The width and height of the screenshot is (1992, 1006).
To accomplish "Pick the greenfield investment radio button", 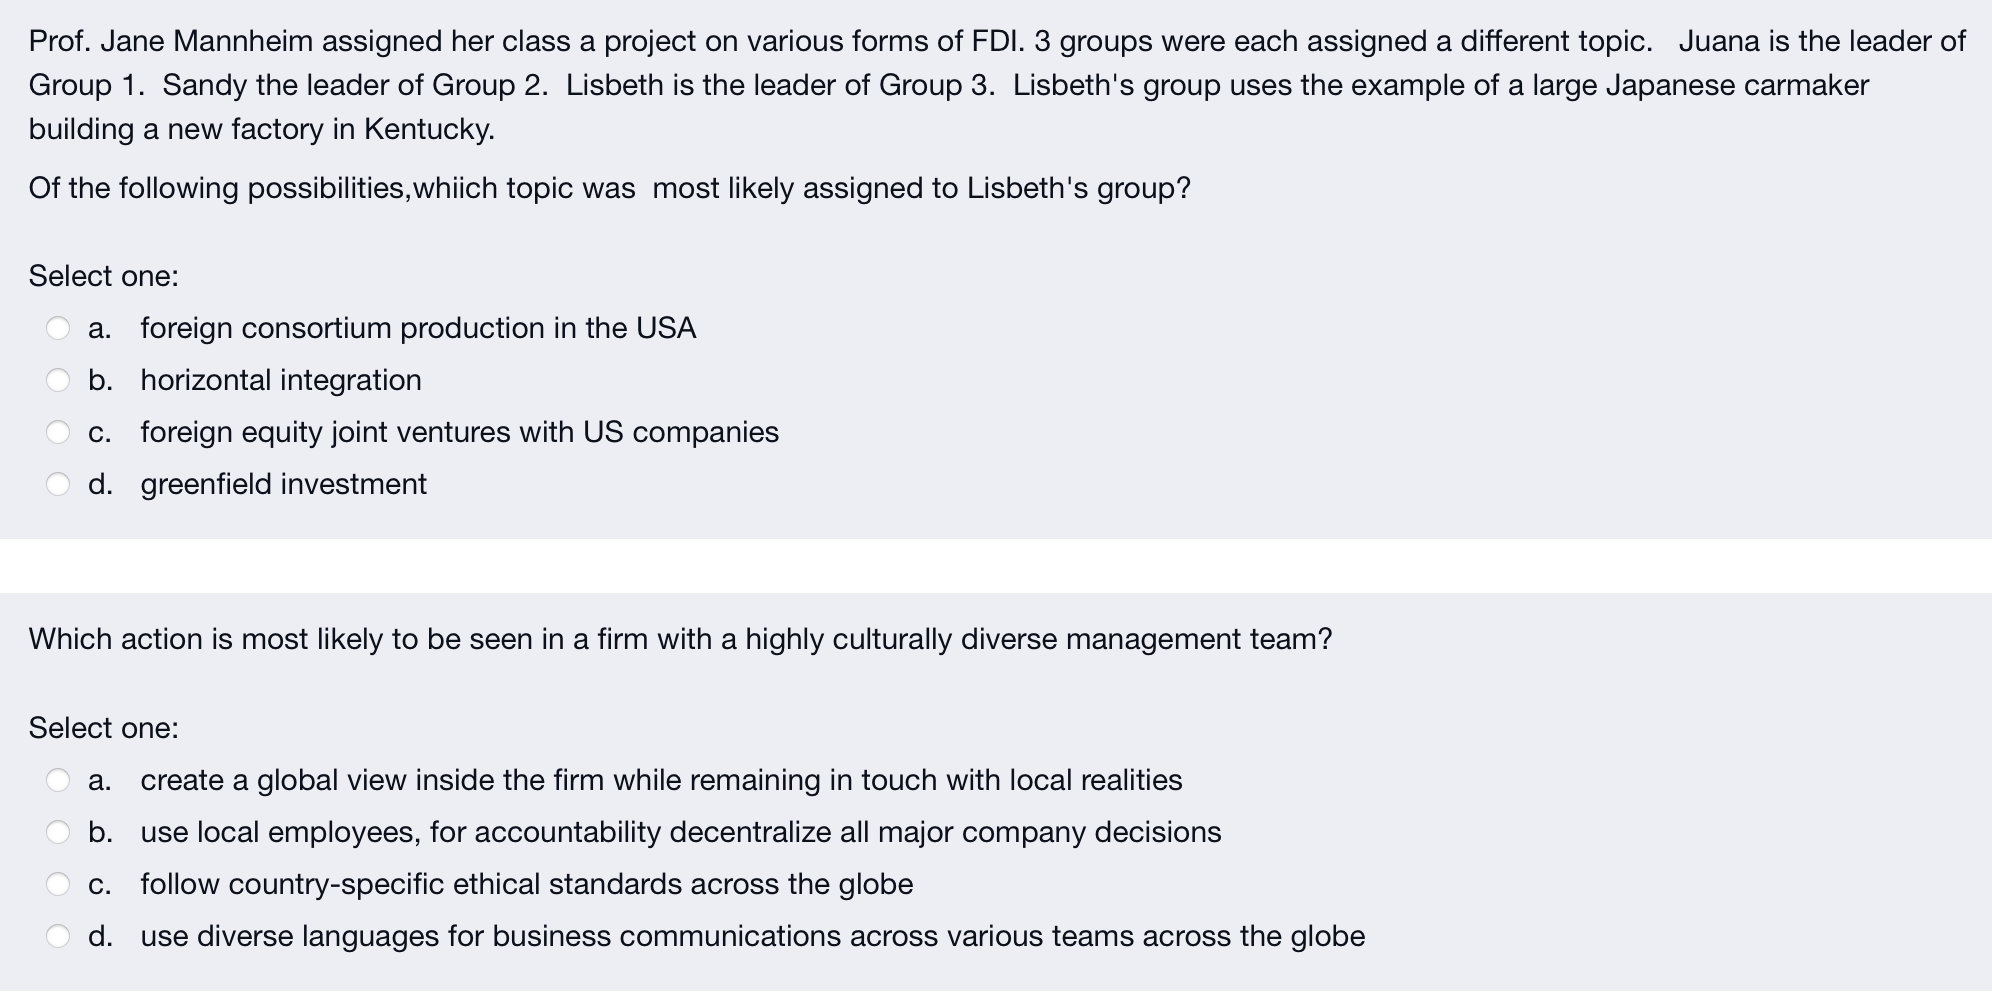I will tap(59, 484).
